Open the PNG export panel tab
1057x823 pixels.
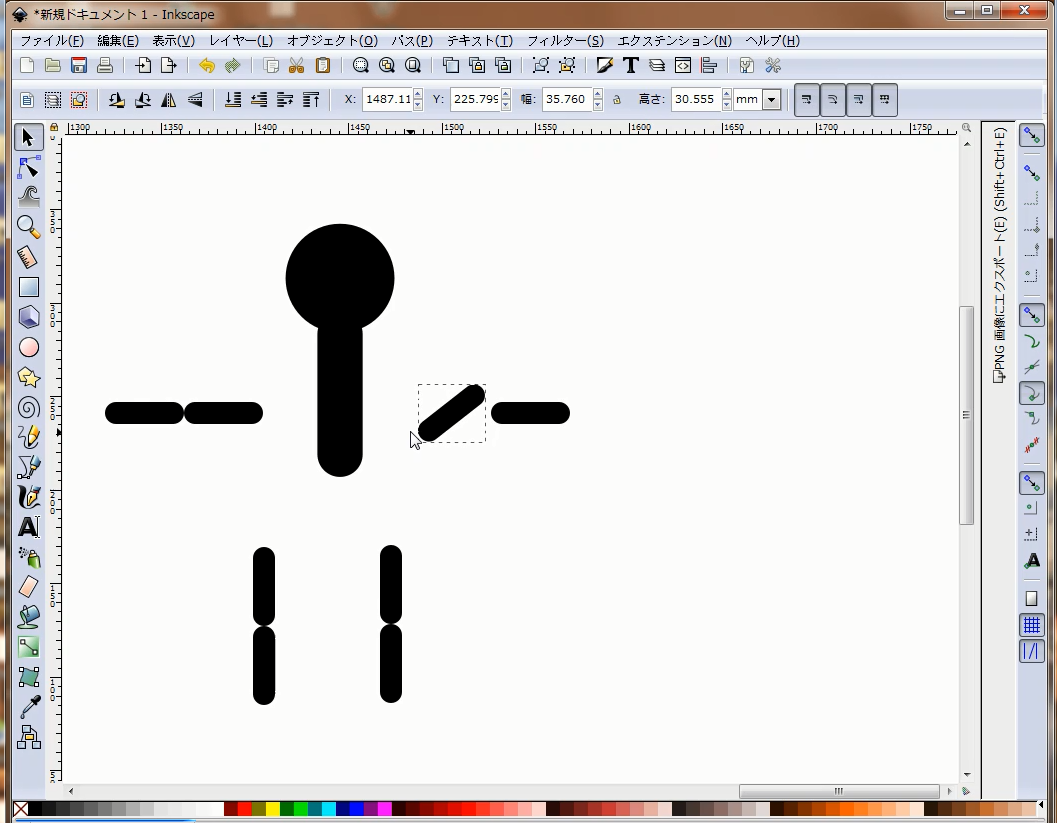point(998,257)
